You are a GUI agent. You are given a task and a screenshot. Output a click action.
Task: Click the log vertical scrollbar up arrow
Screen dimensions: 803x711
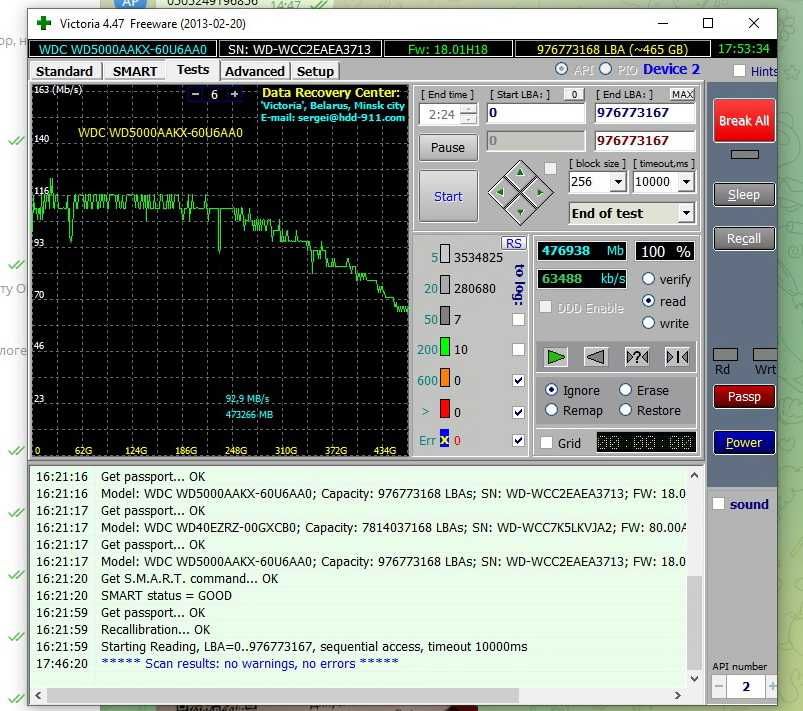(694, 475)
